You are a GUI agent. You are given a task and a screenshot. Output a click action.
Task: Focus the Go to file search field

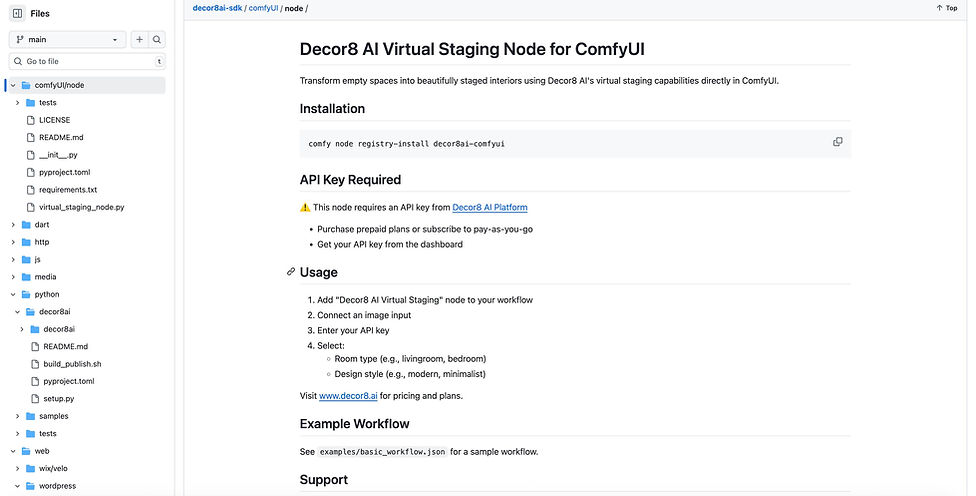pyautogui.click(x=87, y=61)
